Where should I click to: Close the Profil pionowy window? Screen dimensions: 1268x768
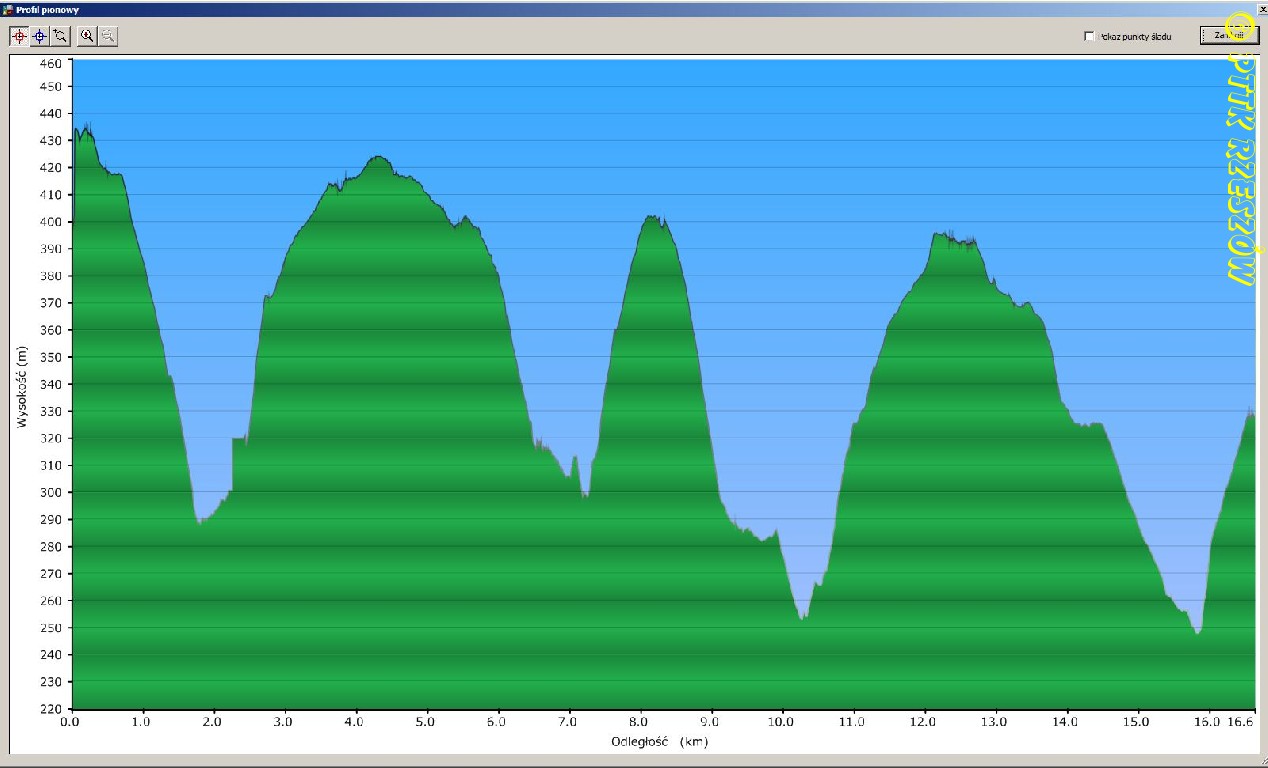(1261, 8)
